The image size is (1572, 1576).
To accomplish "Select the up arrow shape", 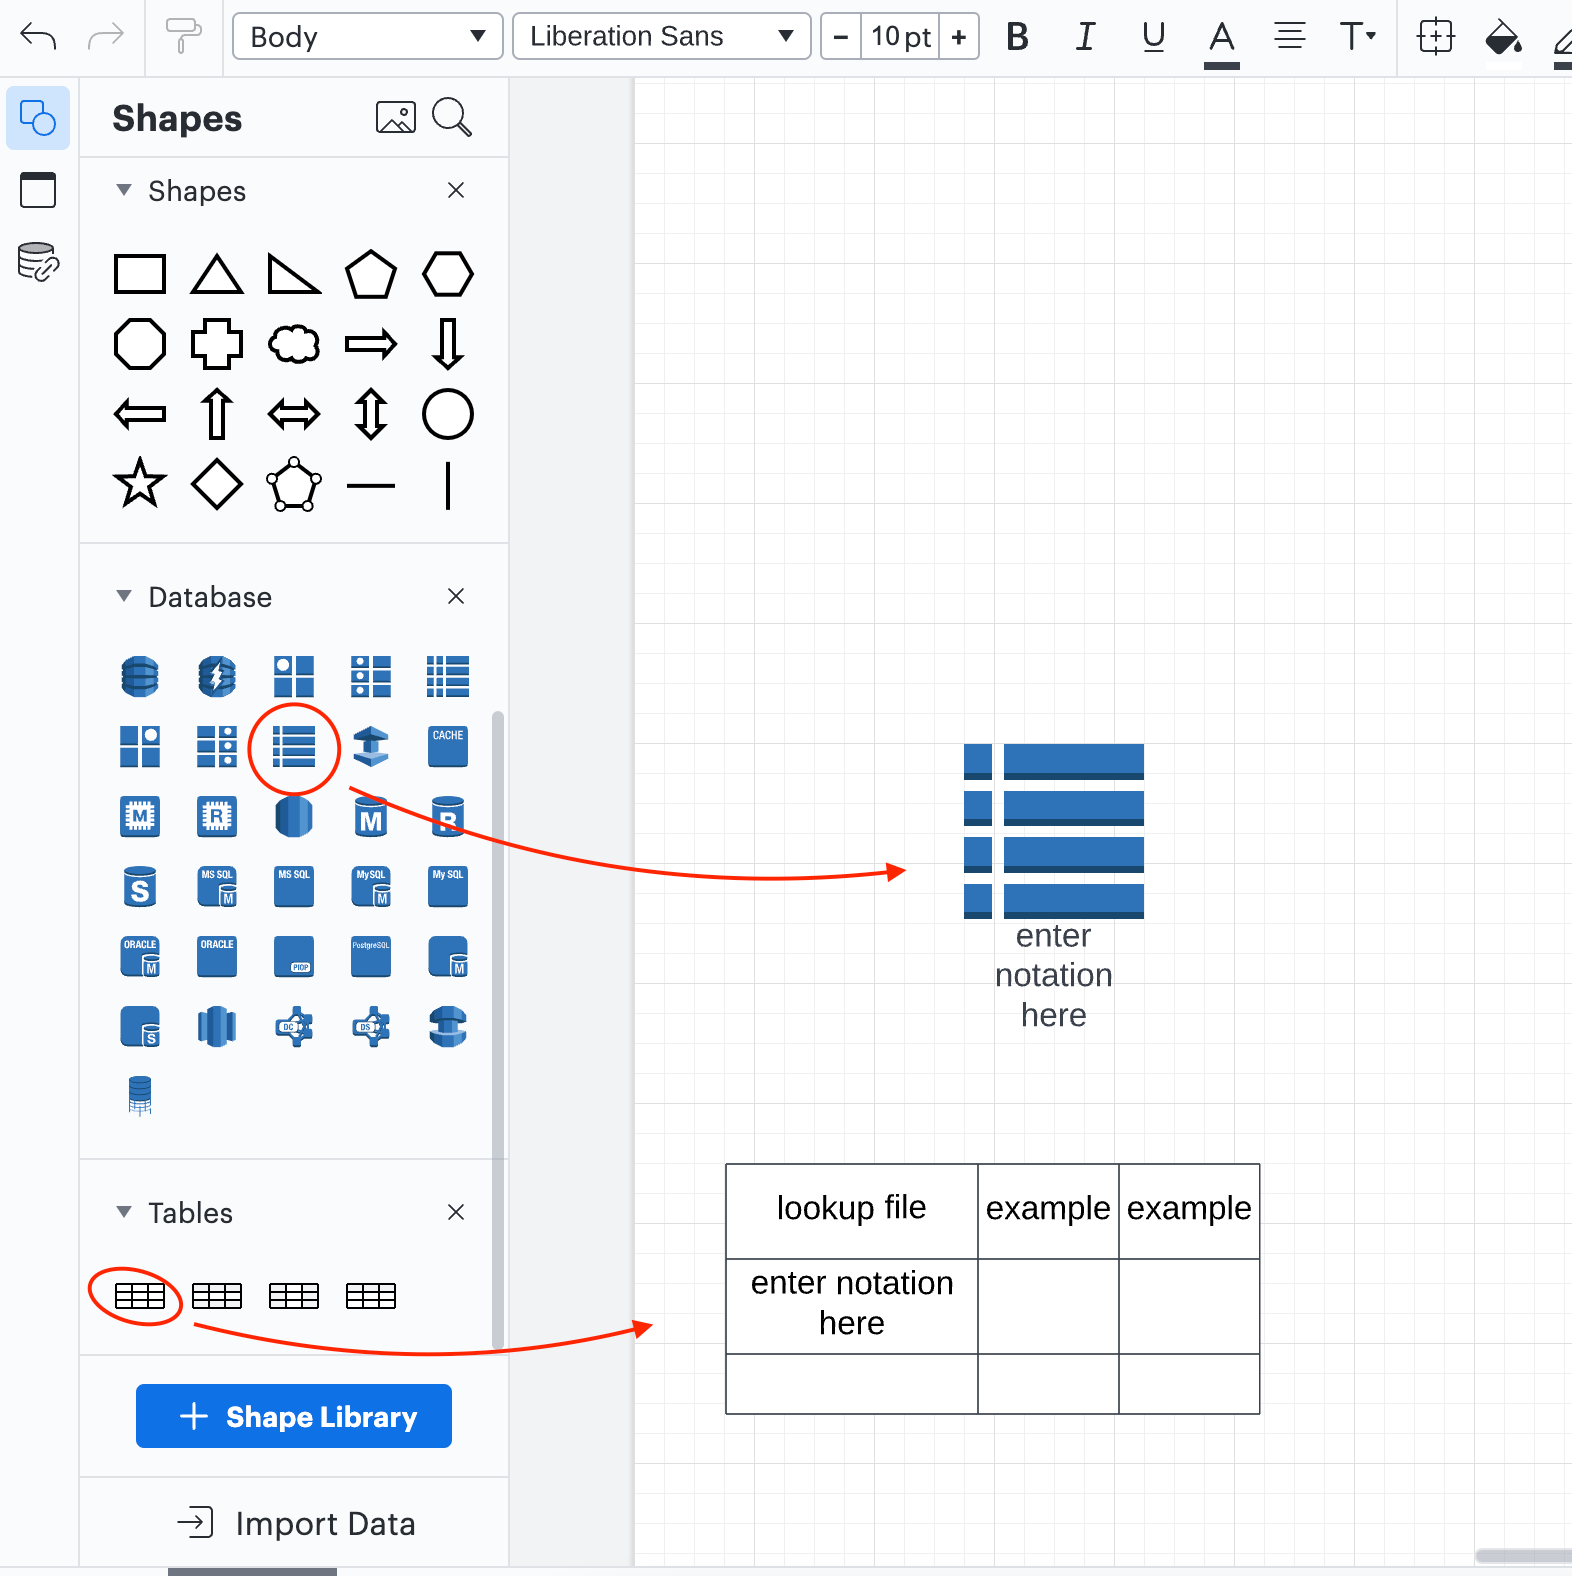I will tap(217, 414).
